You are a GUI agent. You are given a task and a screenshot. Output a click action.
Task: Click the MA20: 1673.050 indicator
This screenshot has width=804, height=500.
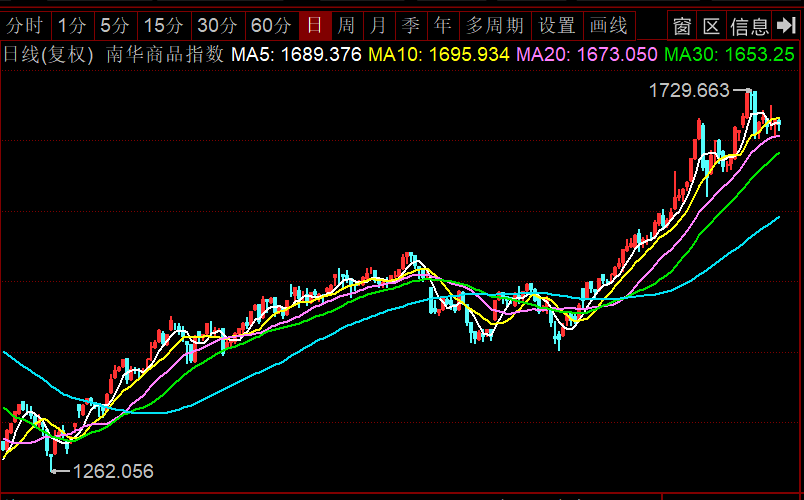coord(587,54)
